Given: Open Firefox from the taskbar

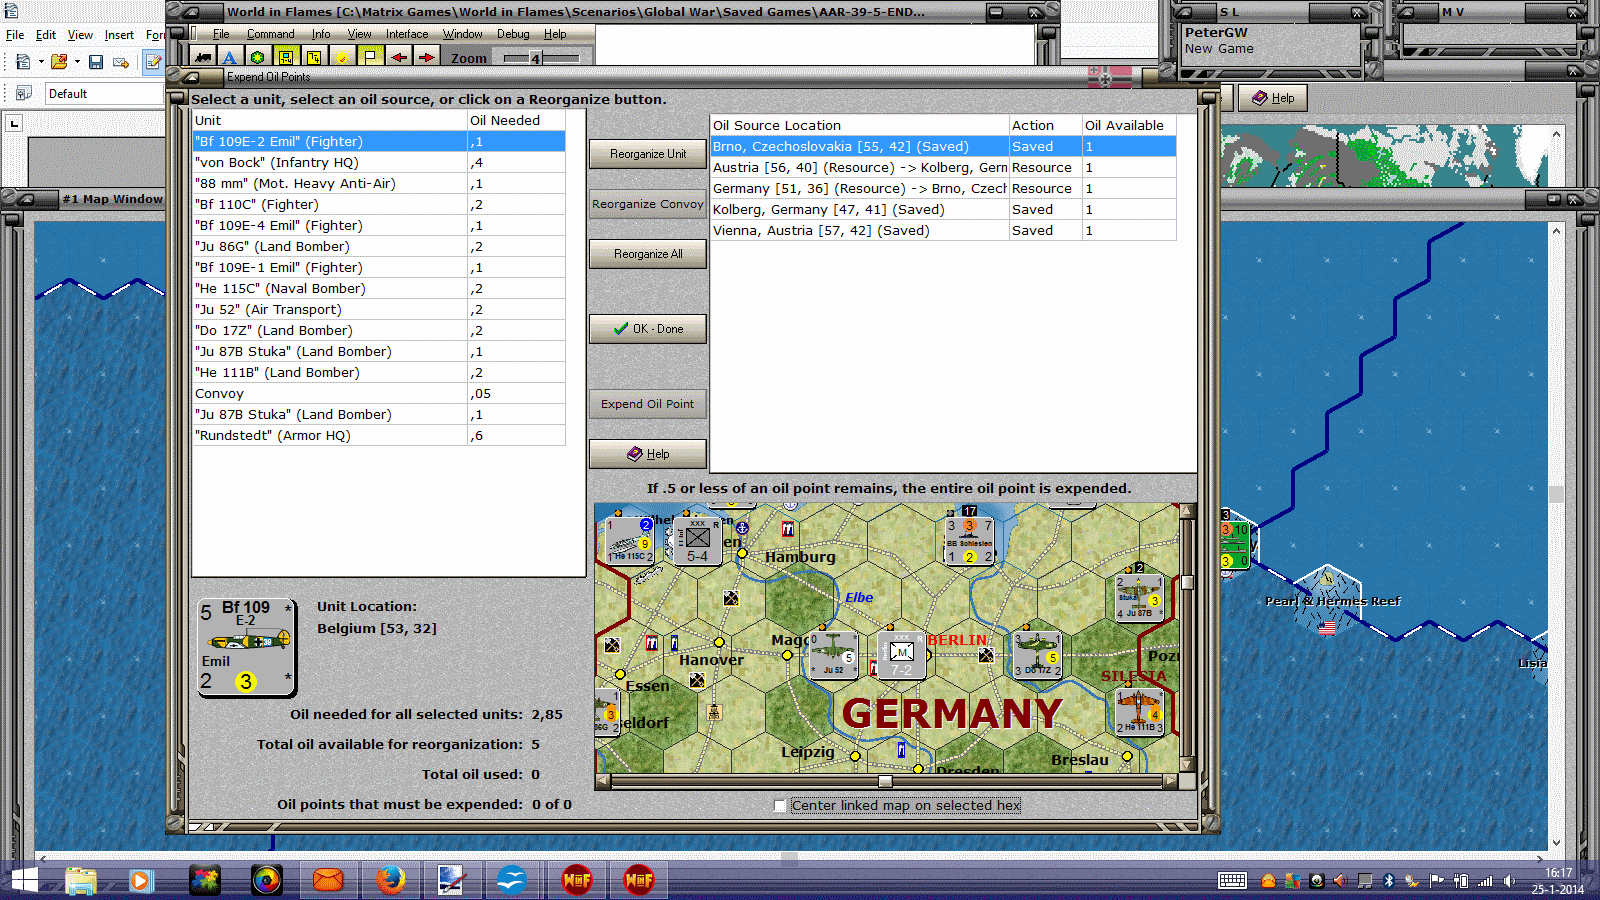Looking at the screenshot, I should coord(390,880).
